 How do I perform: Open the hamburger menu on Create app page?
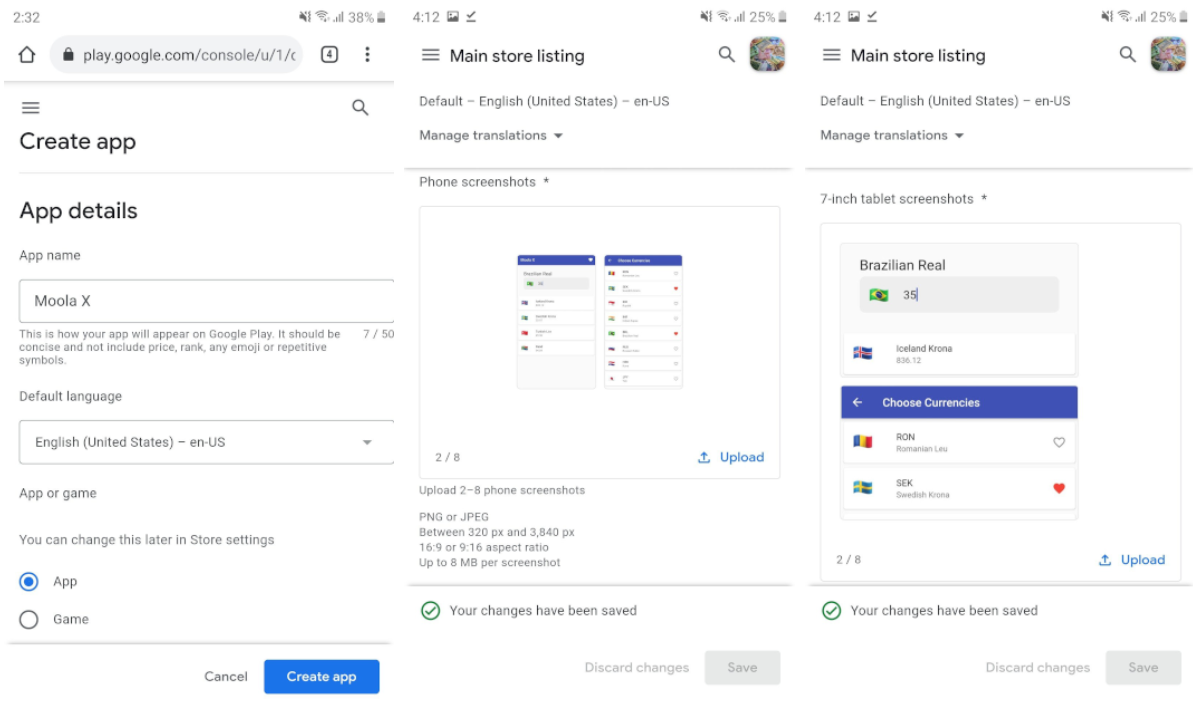pos(30,108)
